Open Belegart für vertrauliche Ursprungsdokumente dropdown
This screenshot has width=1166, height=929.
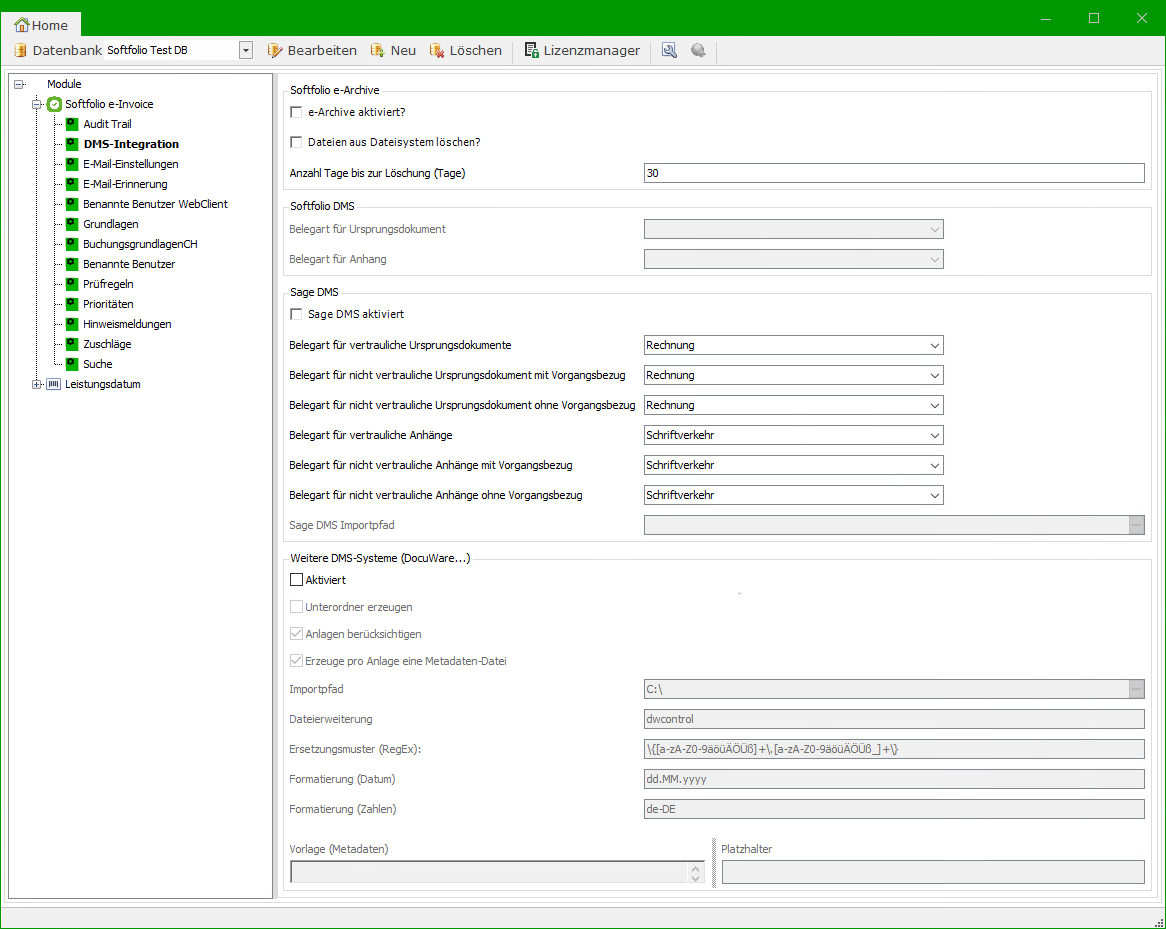[934, 345]
